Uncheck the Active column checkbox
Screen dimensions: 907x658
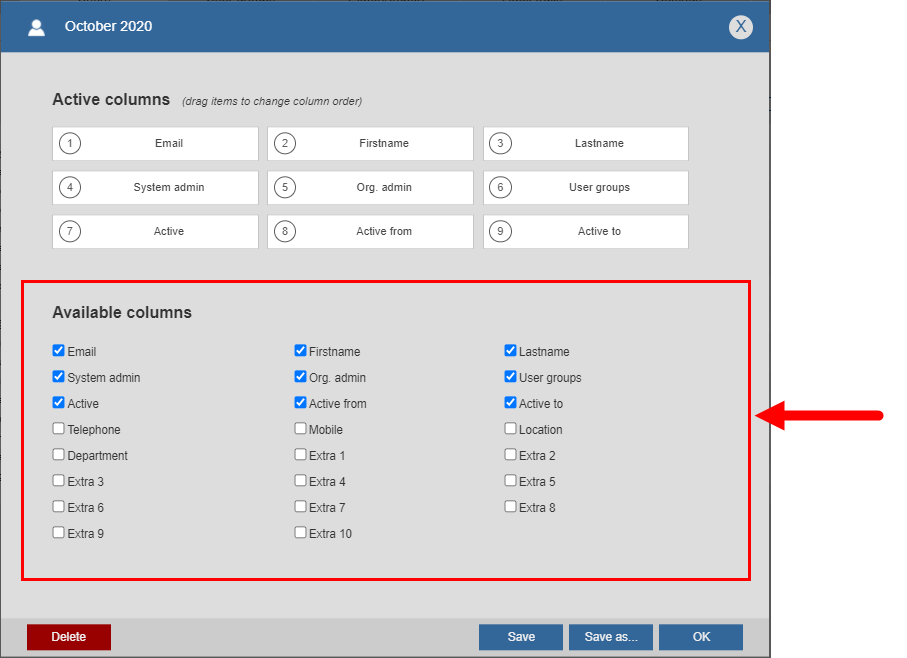click(x=58, y=402)
